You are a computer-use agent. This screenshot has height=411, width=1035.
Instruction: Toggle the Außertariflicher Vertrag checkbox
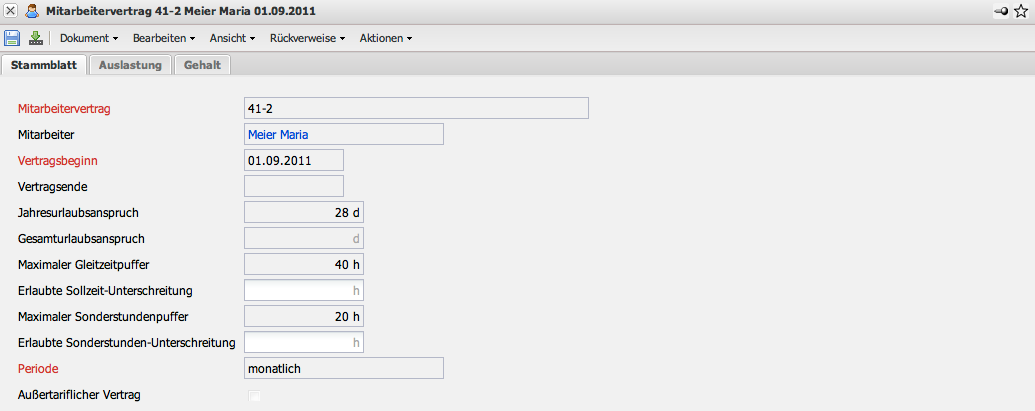[x=254, y=396]
